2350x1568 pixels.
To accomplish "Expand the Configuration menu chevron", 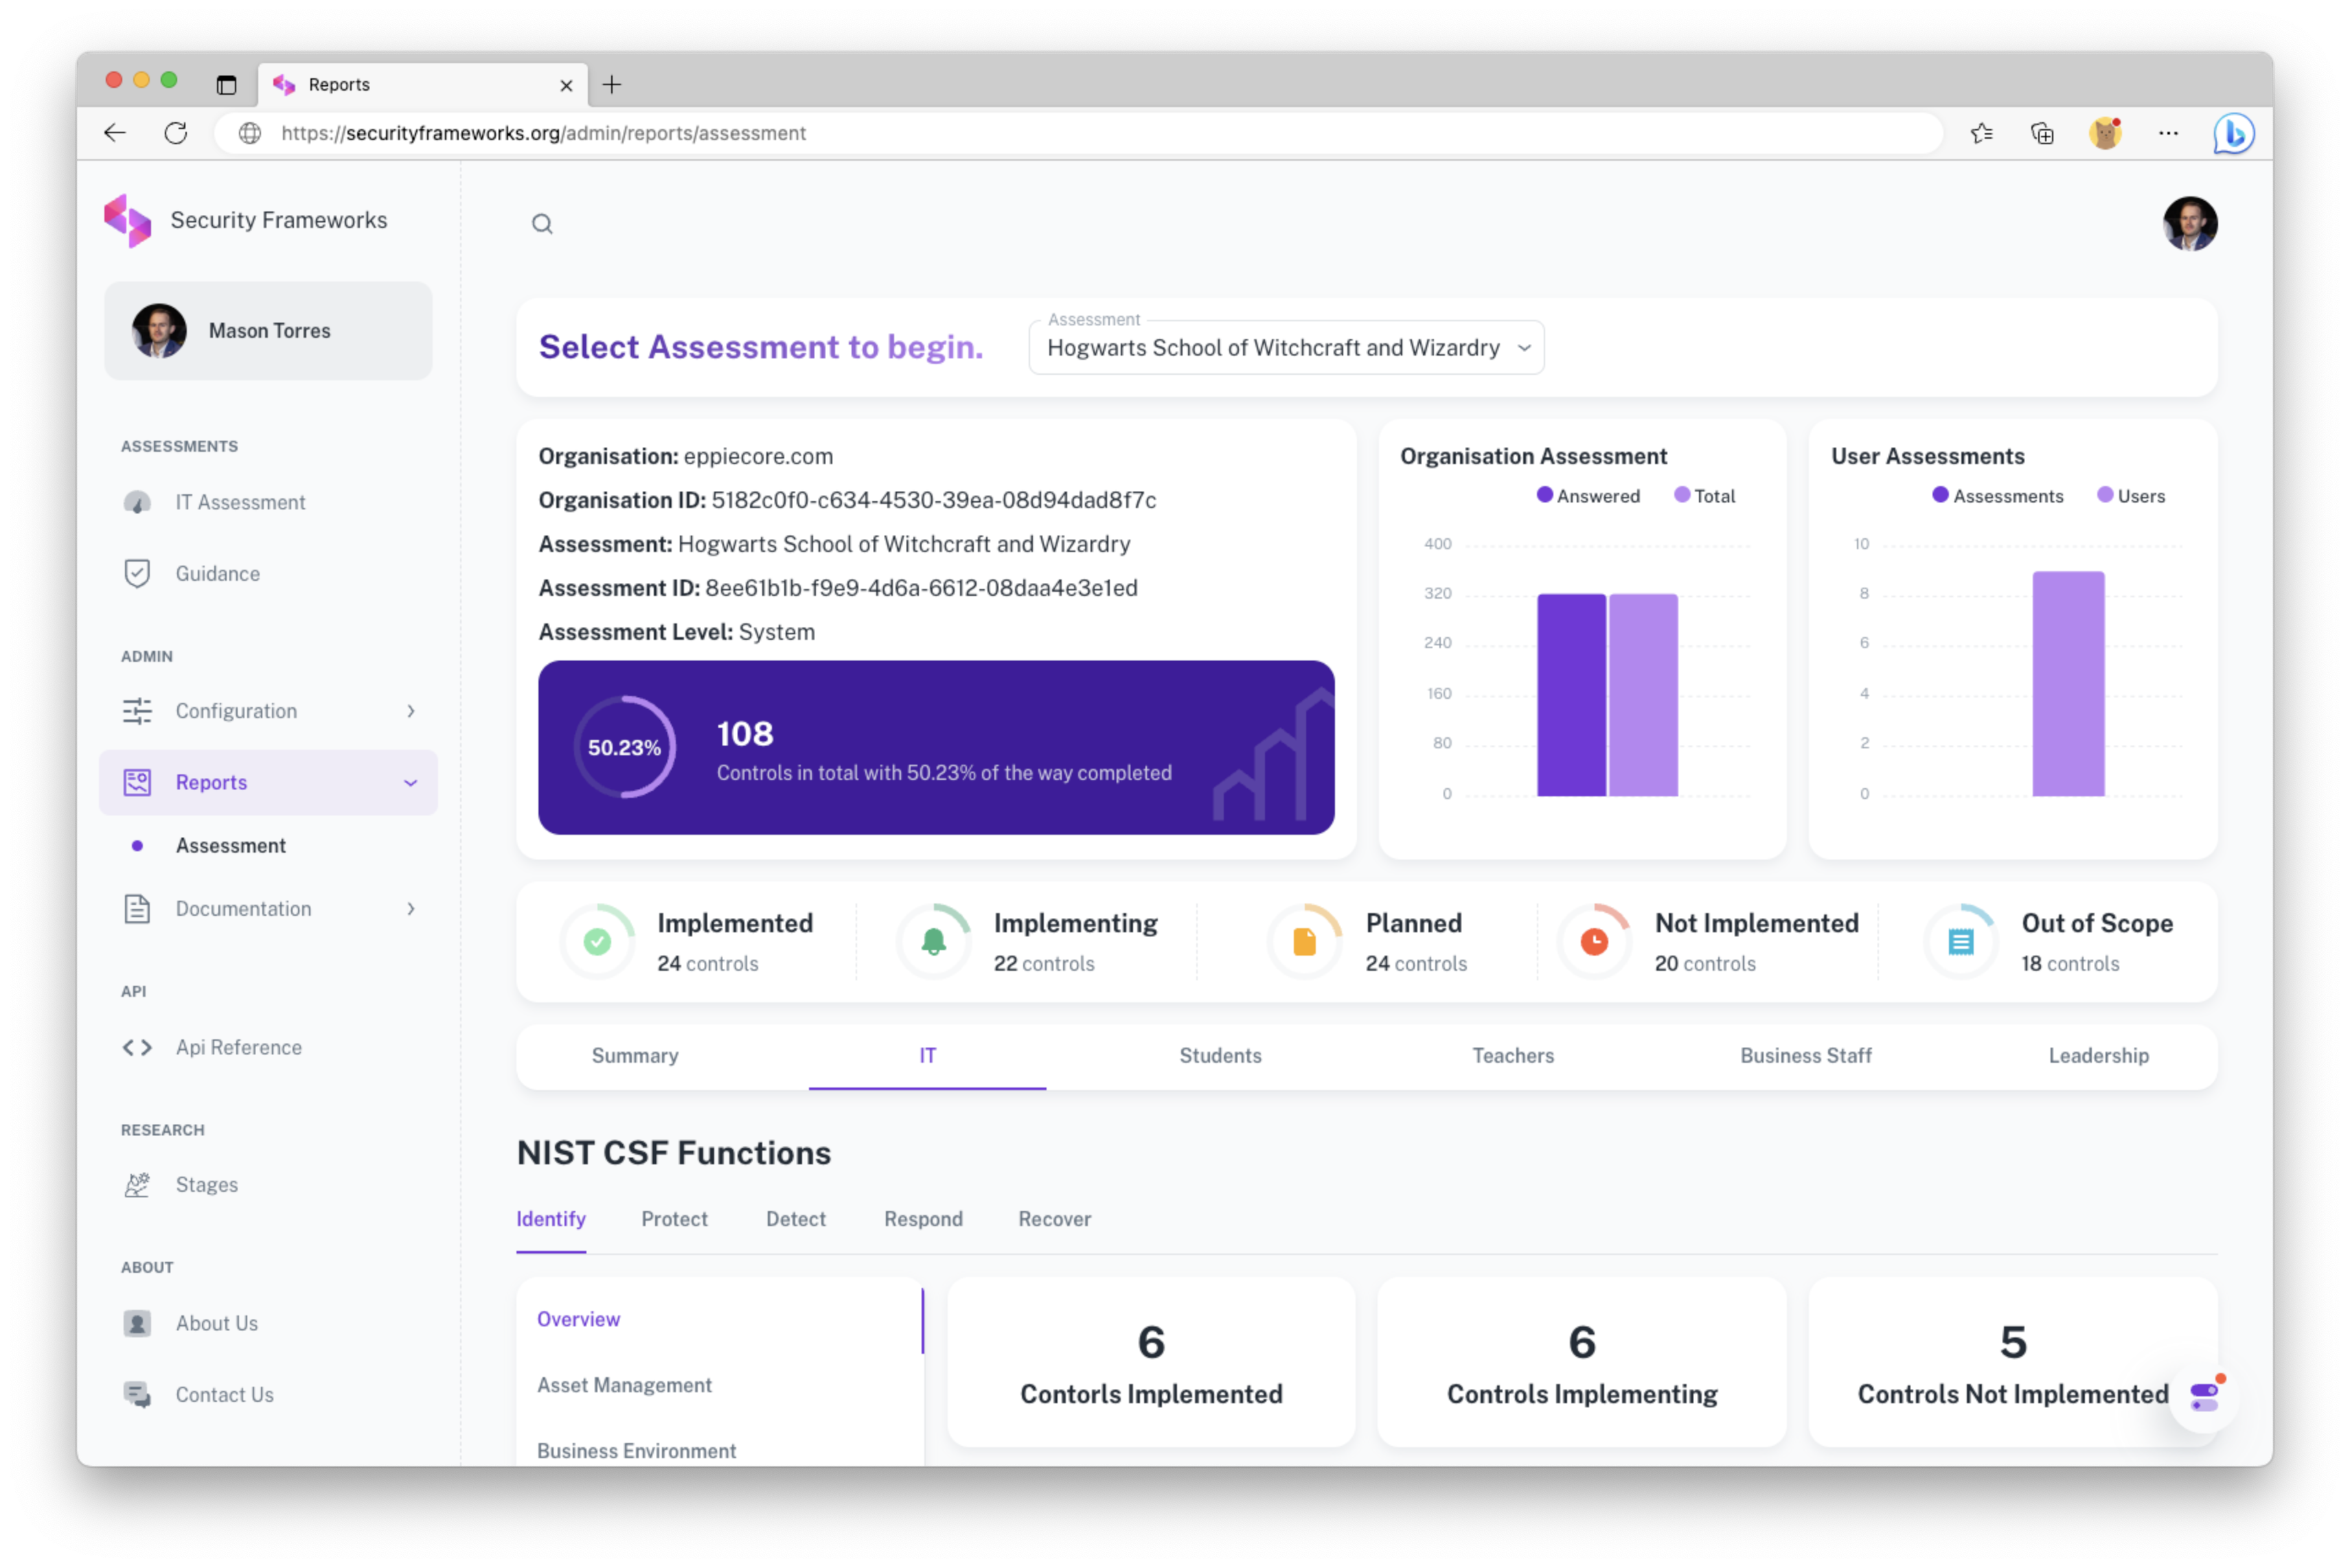I will pos(410,711).
